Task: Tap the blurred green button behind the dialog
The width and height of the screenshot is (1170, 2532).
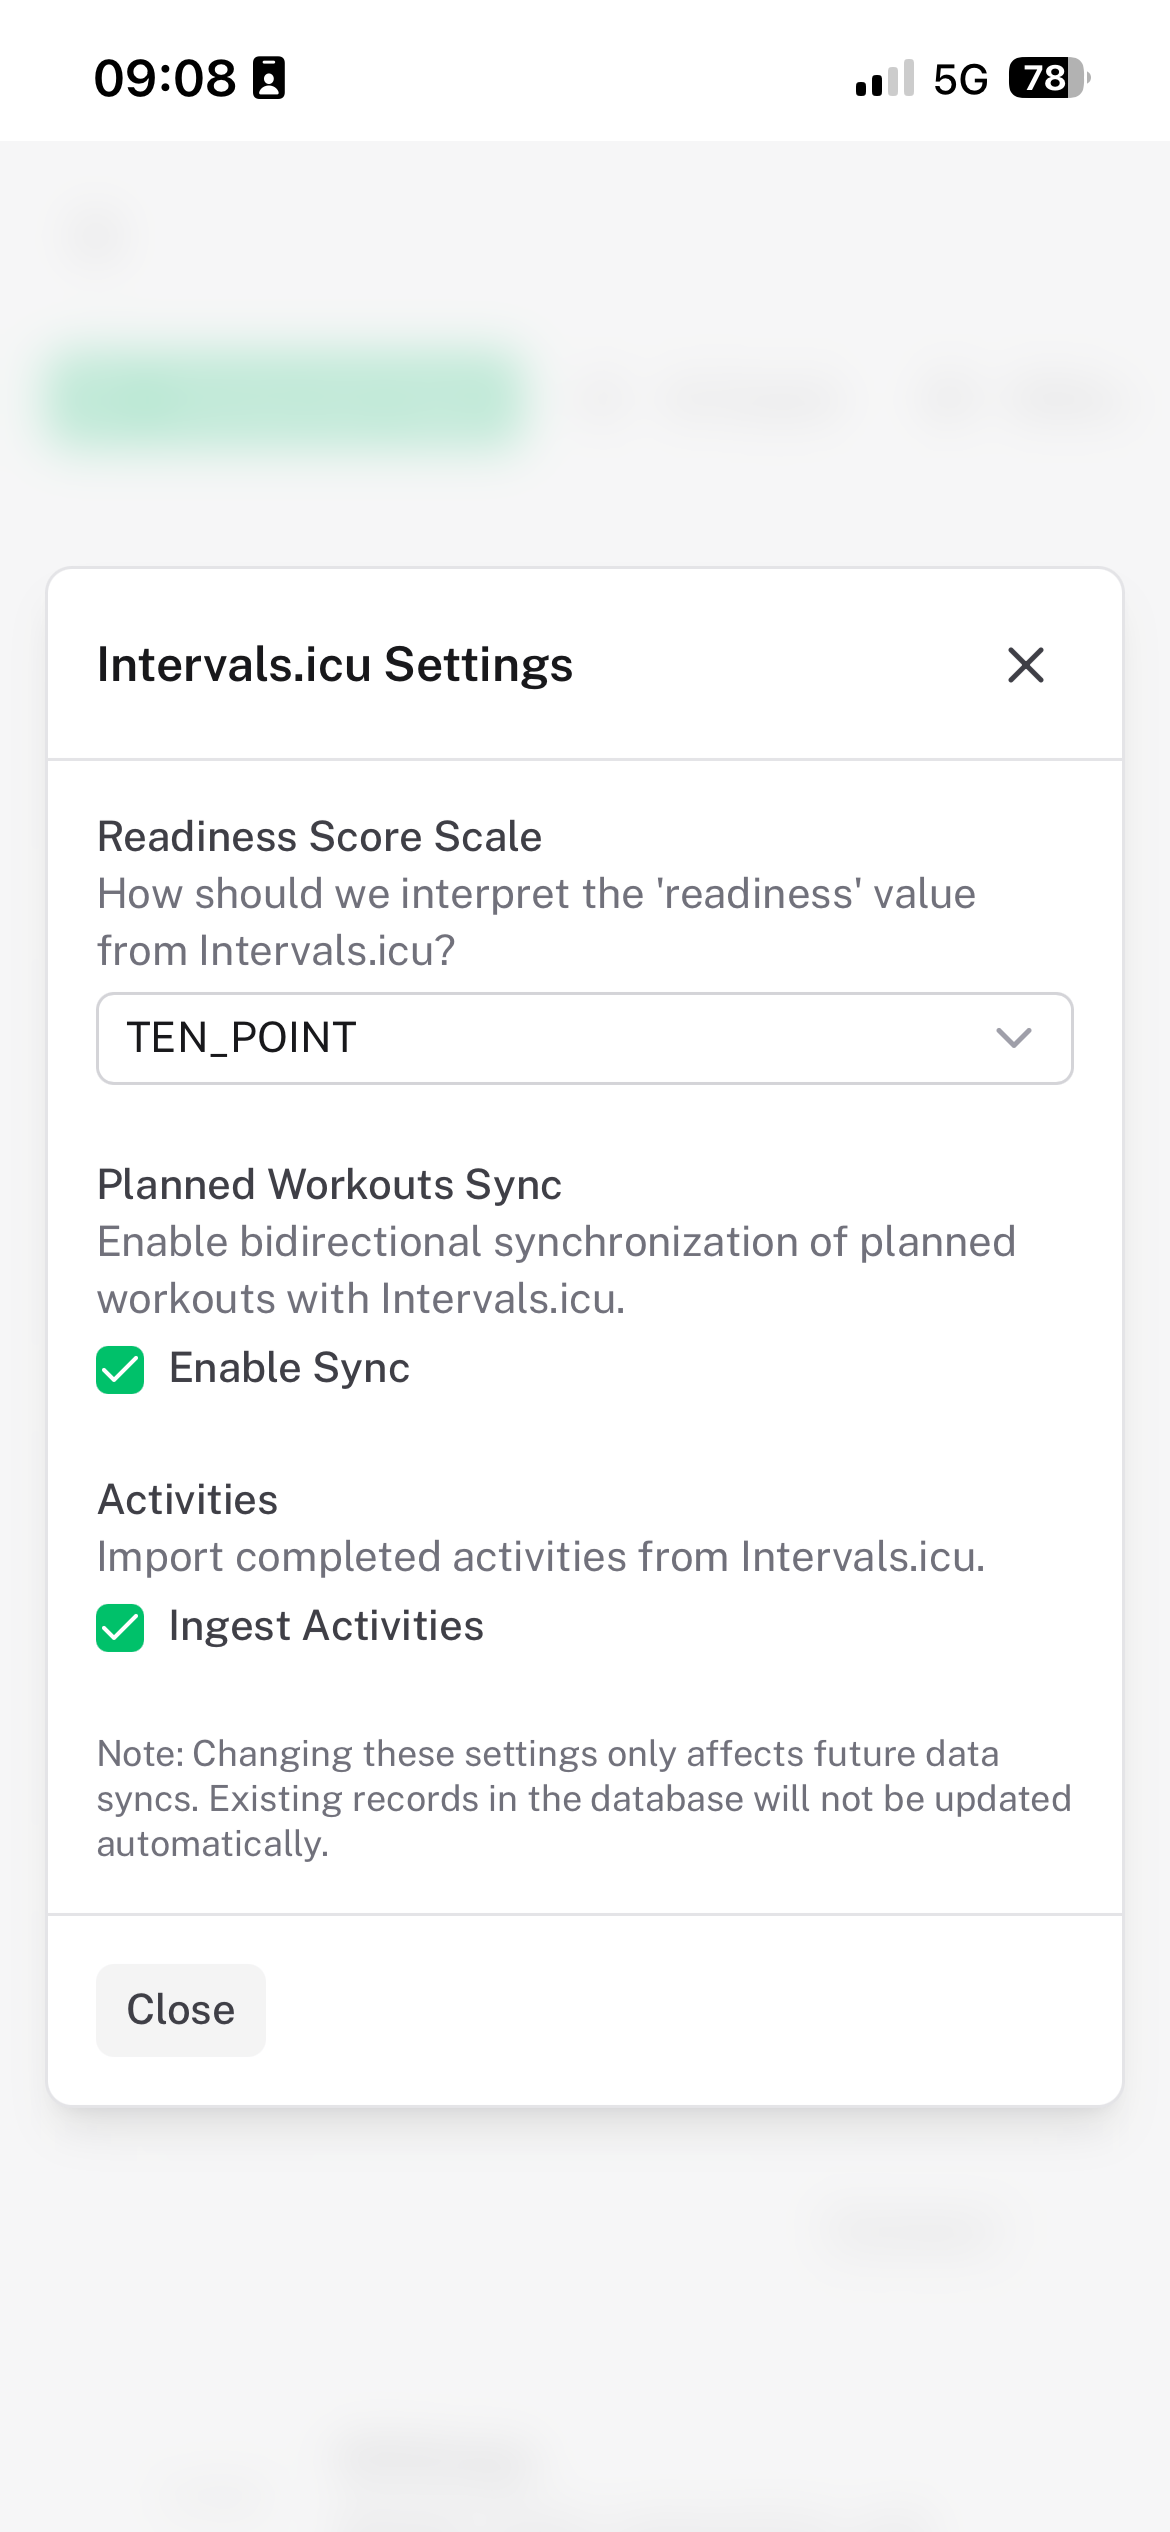Action: click(288, 400)
